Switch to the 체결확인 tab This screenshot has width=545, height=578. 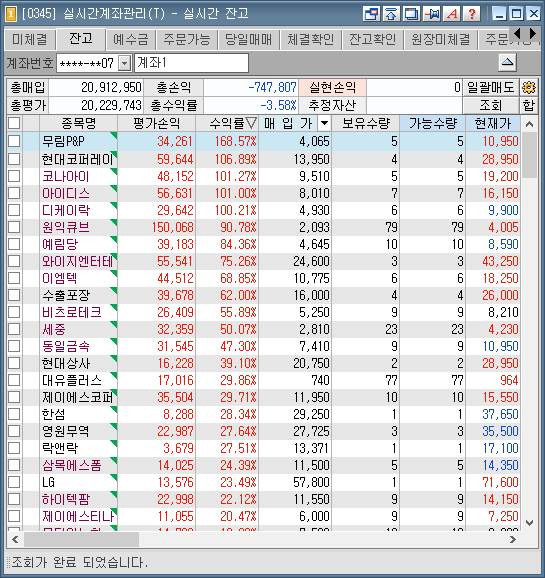click(x=311, y=39)
